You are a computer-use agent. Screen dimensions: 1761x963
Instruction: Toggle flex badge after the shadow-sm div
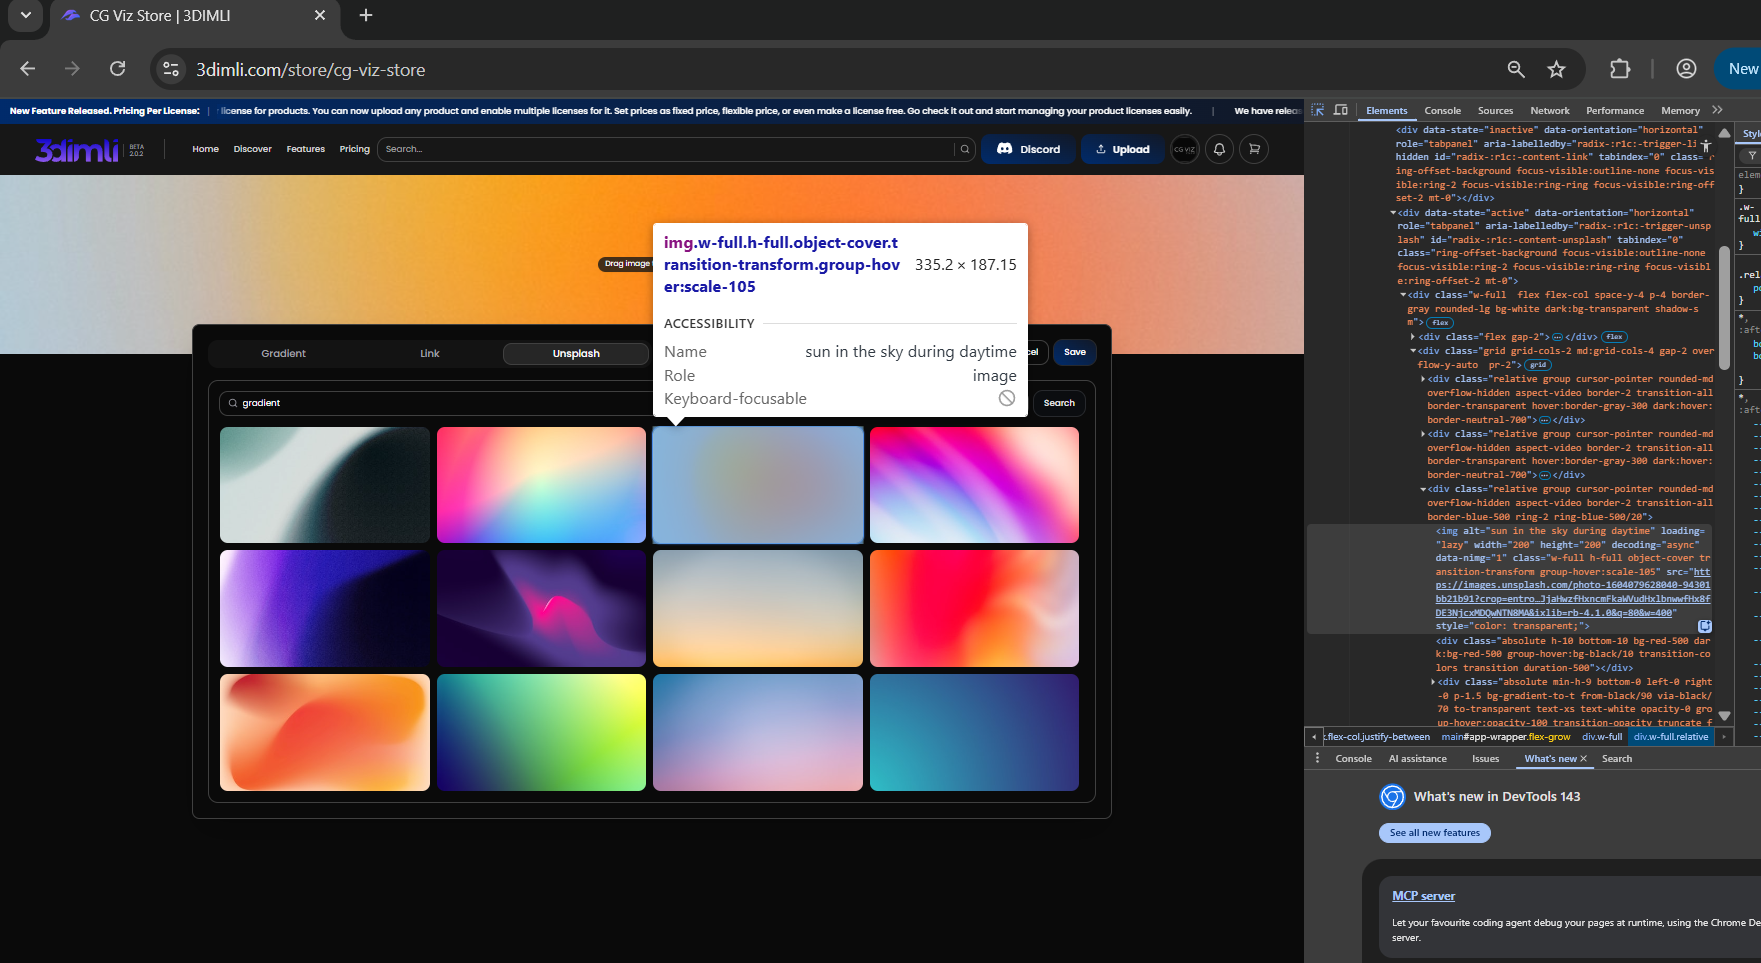click(1440, 323)
